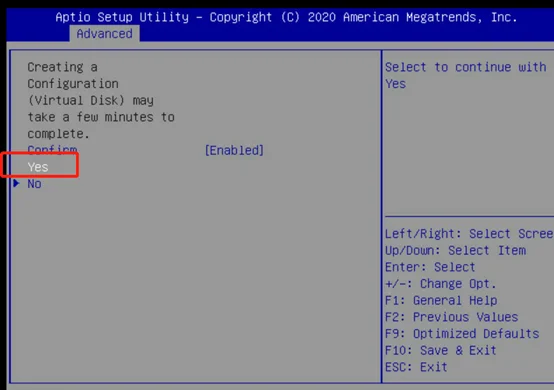Click the Aptio Setup Utility title text
Viewport: 554px width, 390px height.
[286, 17]
